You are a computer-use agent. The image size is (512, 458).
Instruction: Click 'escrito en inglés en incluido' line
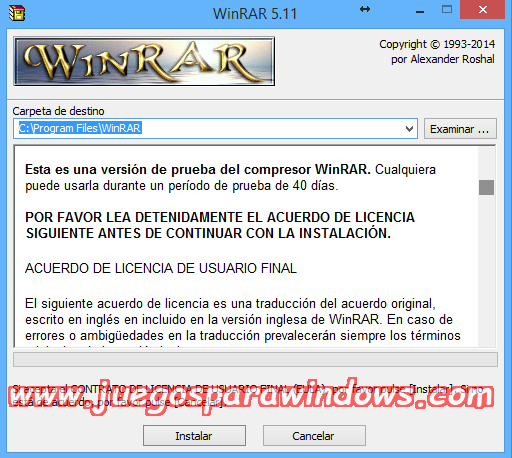click(x=239, y=320)
